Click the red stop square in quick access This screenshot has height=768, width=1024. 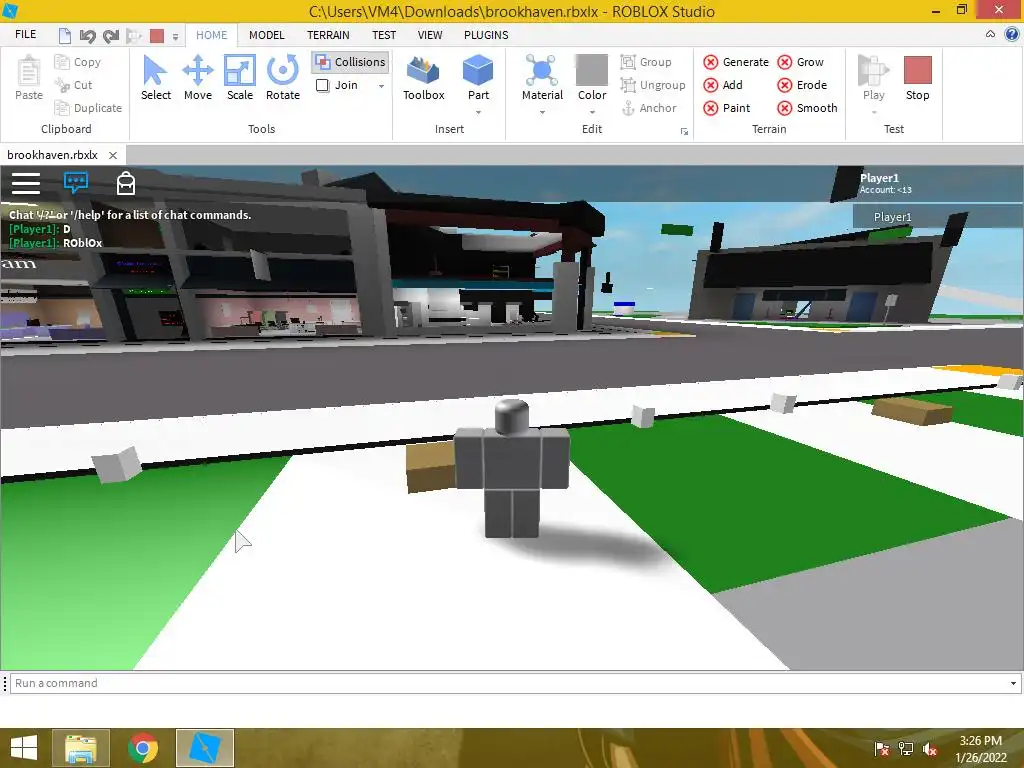point(157,36)
